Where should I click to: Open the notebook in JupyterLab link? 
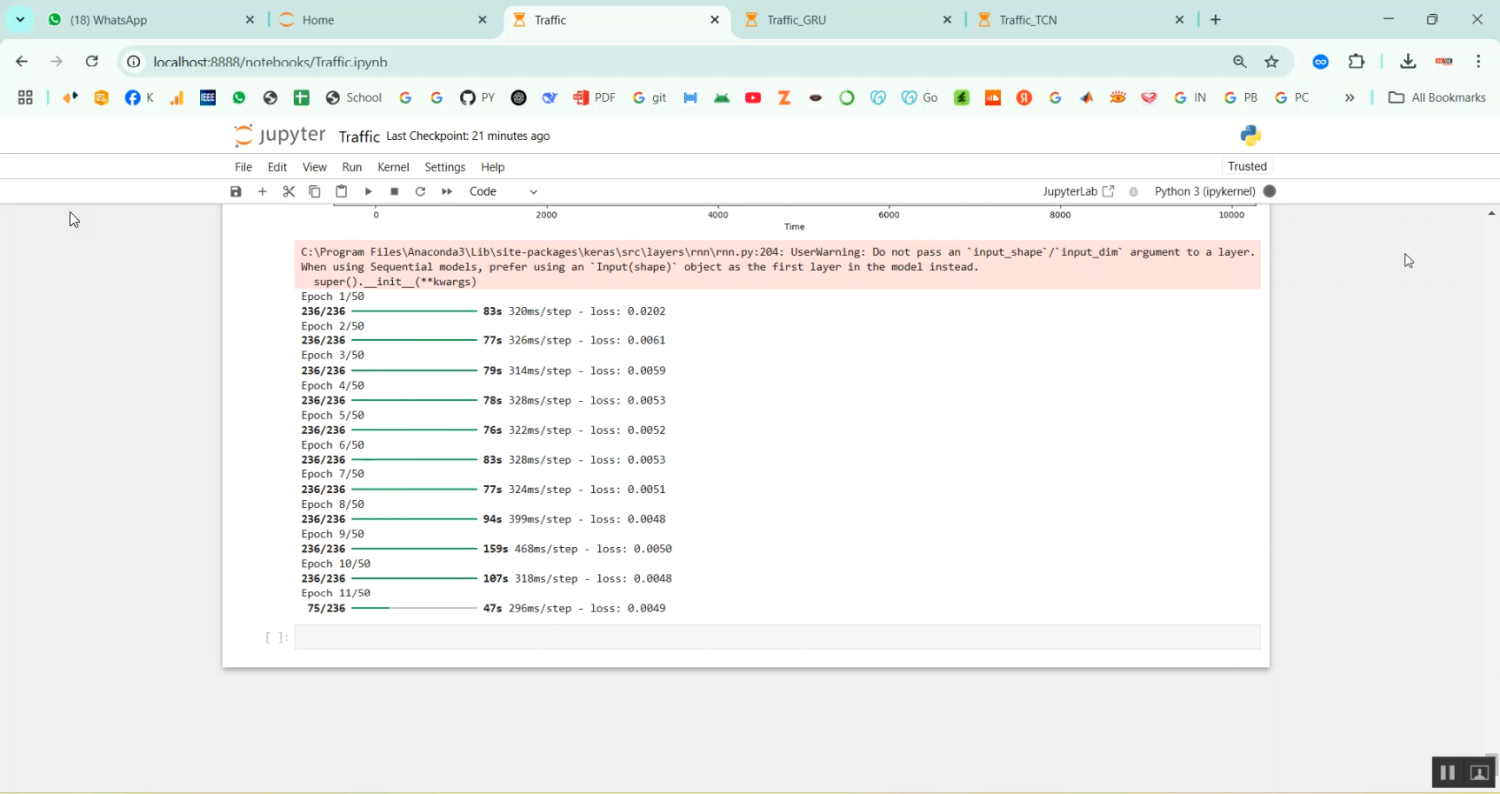(x=1078, y=191)
